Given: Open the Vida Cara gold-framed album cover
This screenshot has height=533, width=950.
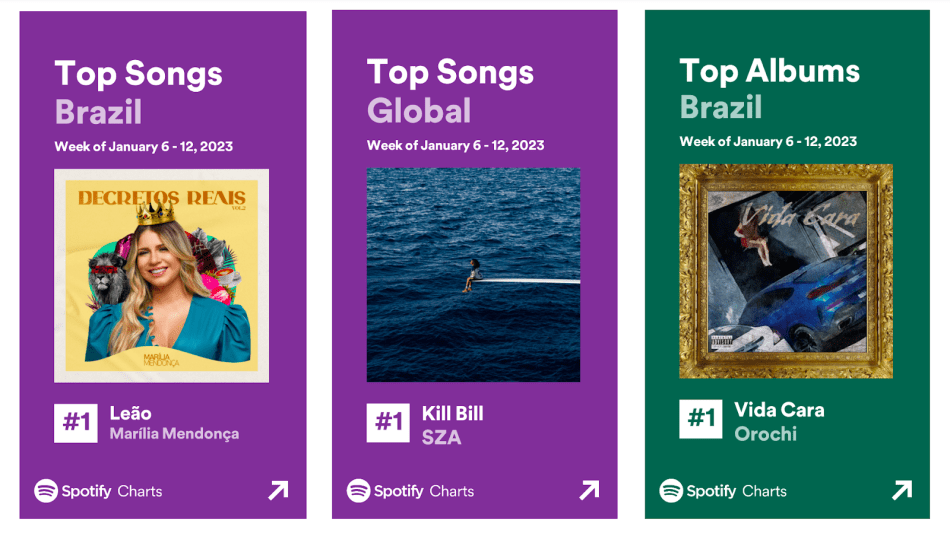Looking at the screenshot, I should 786,271.
